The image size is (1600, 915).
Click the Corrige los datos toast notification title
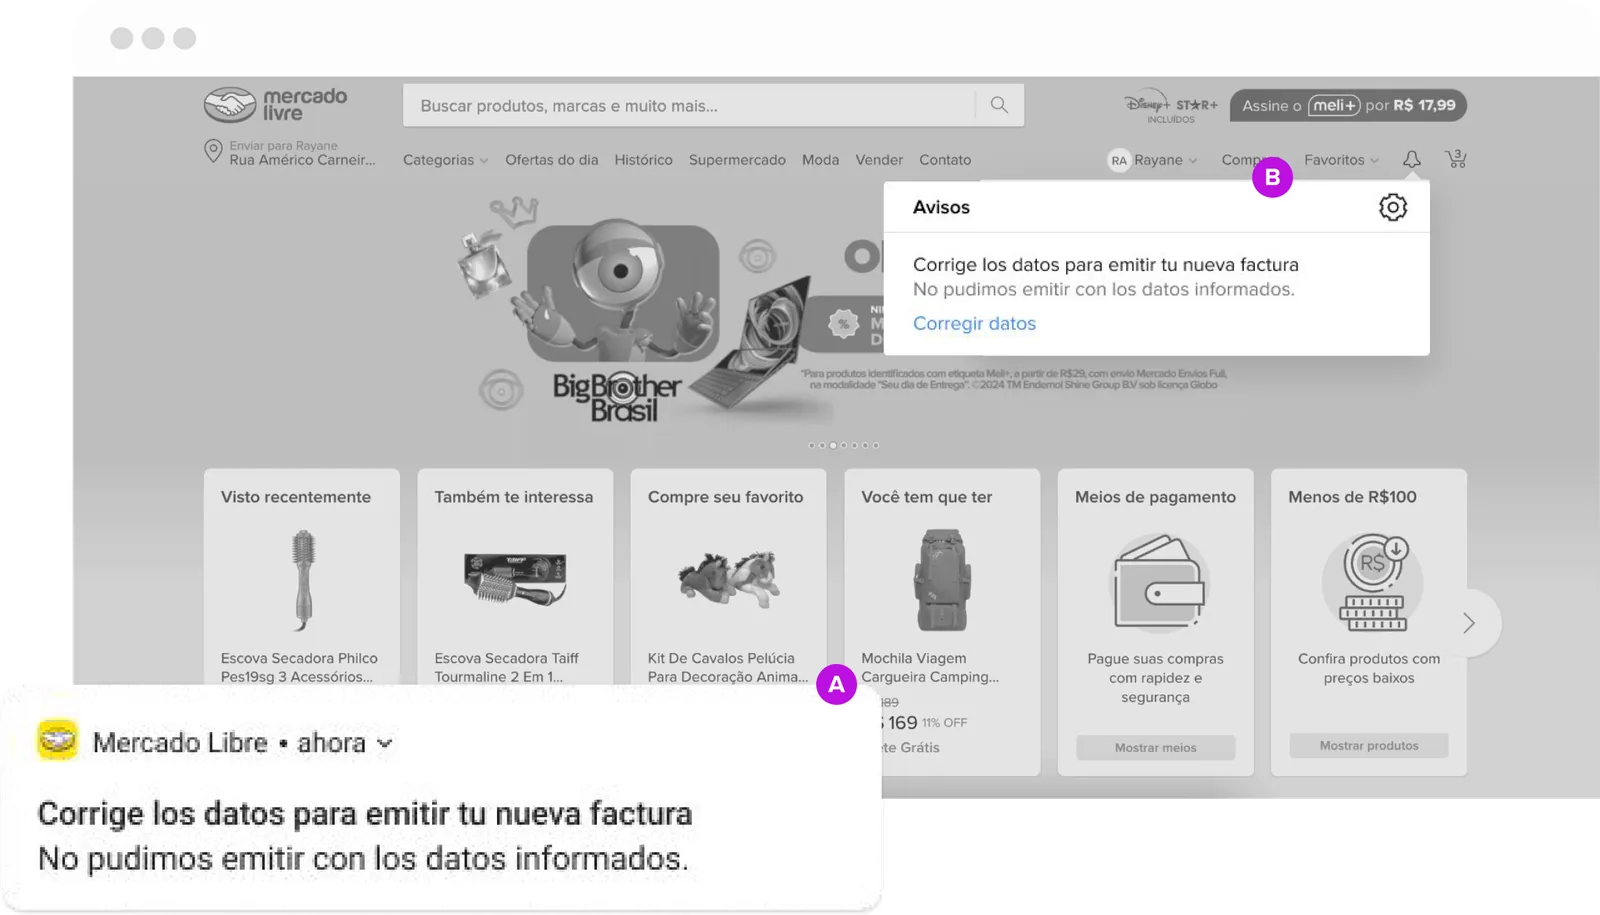[365, 813]
